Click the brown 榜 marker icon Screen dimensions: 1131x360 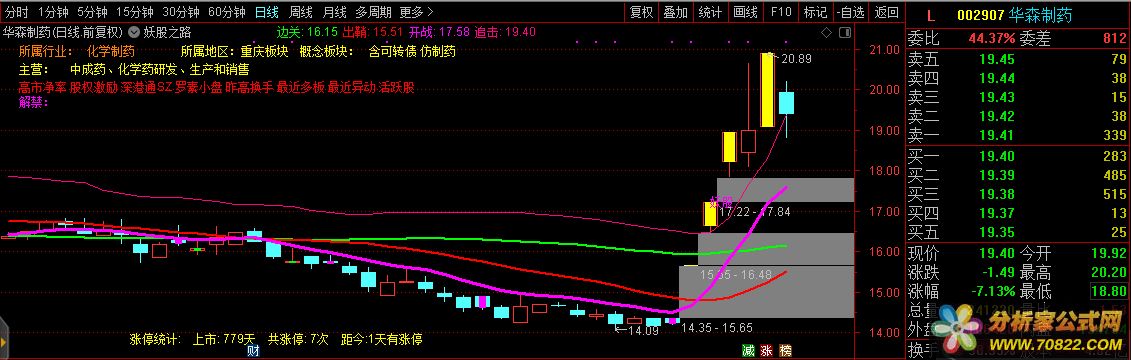coord(786,351)
